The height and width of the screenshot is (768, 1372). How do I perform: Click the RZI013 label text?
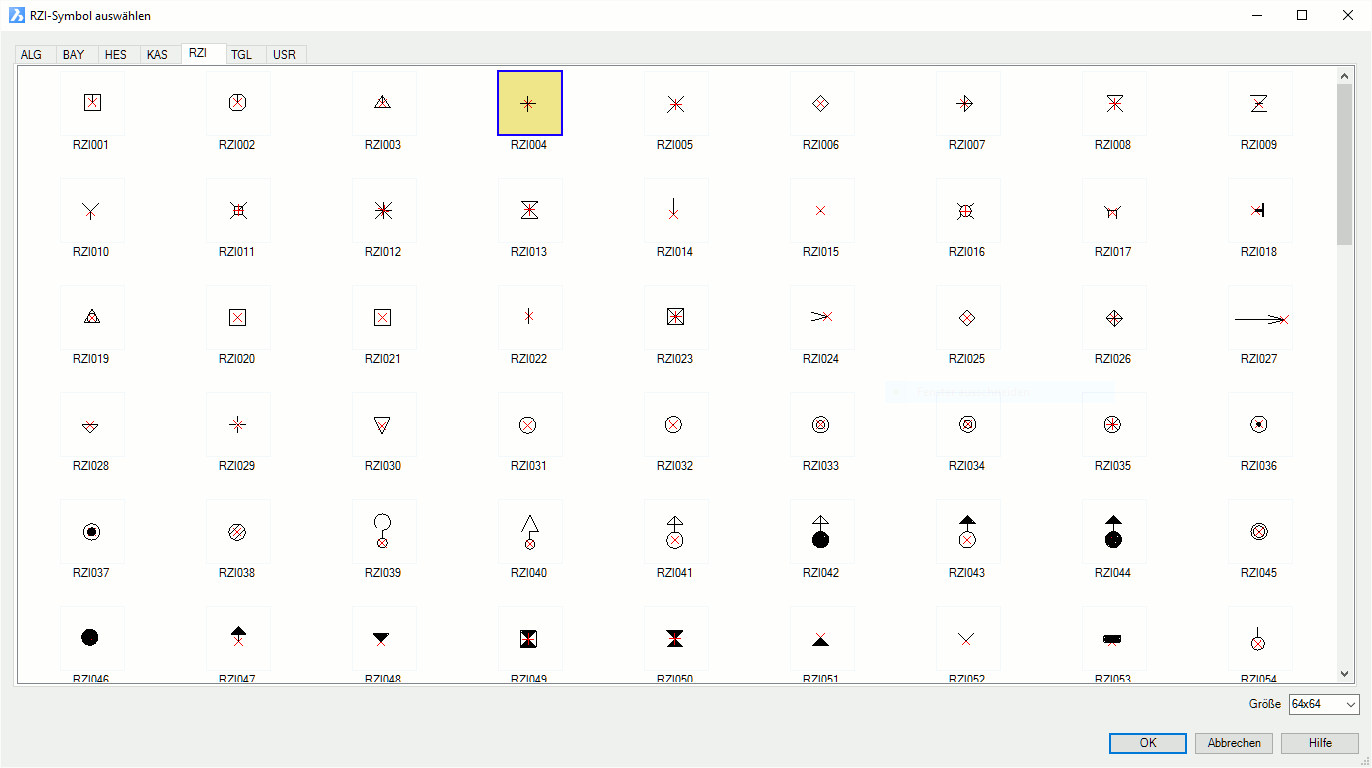pyautogui.click(x=529, y=252)
